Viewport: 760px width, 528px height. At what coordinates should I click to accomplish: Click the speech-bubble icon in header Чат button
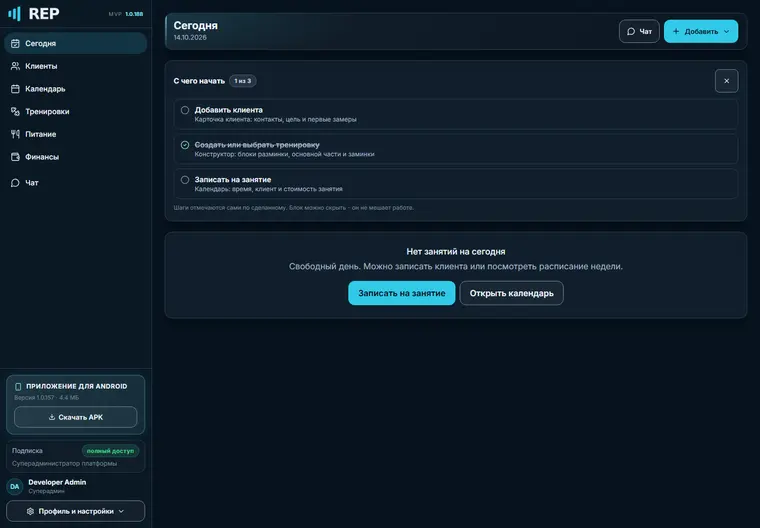click(x=631, y=32)
